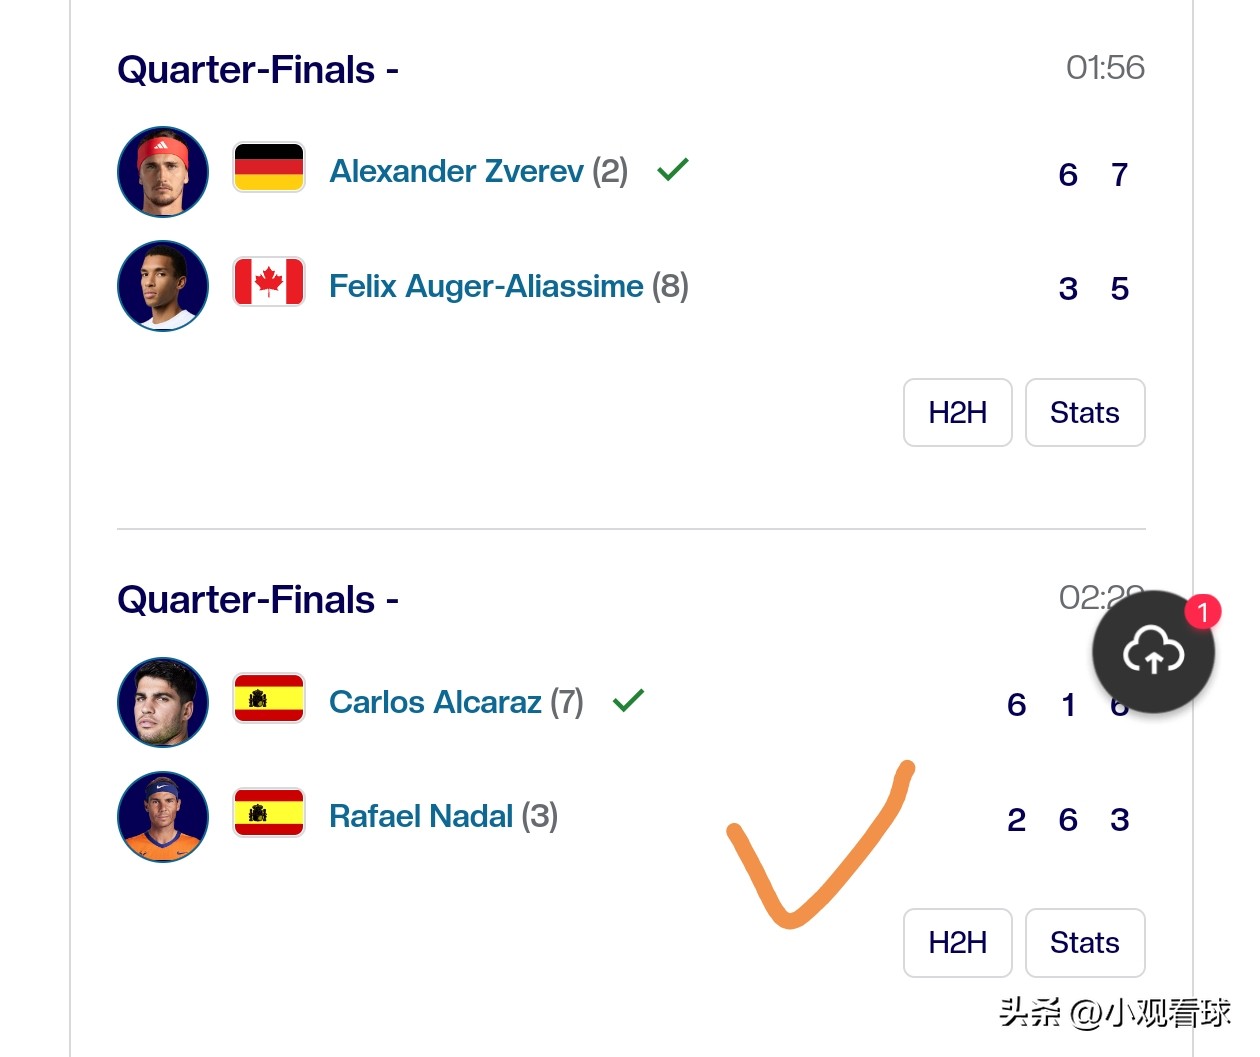Viewport: 1260px width, 1057px height.
Task: Click the Spanish flag beside Carlos Alcaraz
Action: click(x=269, y=698)
